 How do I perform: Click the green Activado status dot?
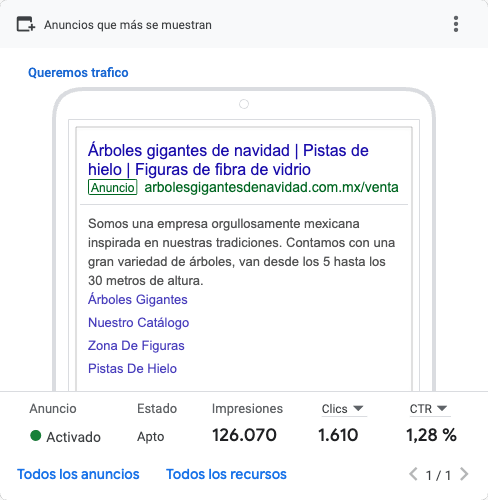(x=35, y=436)
